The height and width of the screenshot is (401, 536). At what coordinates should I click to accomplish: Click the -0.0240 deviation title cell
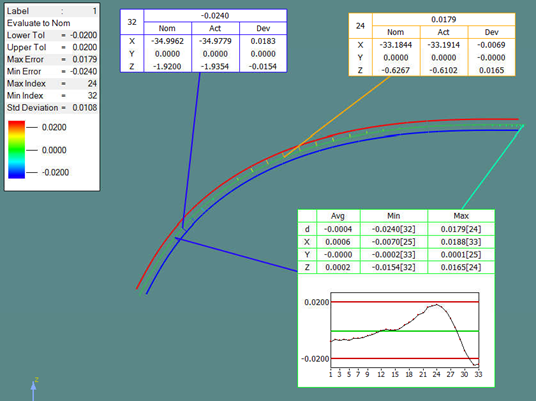pyautogui.click(x=215, y=16)
